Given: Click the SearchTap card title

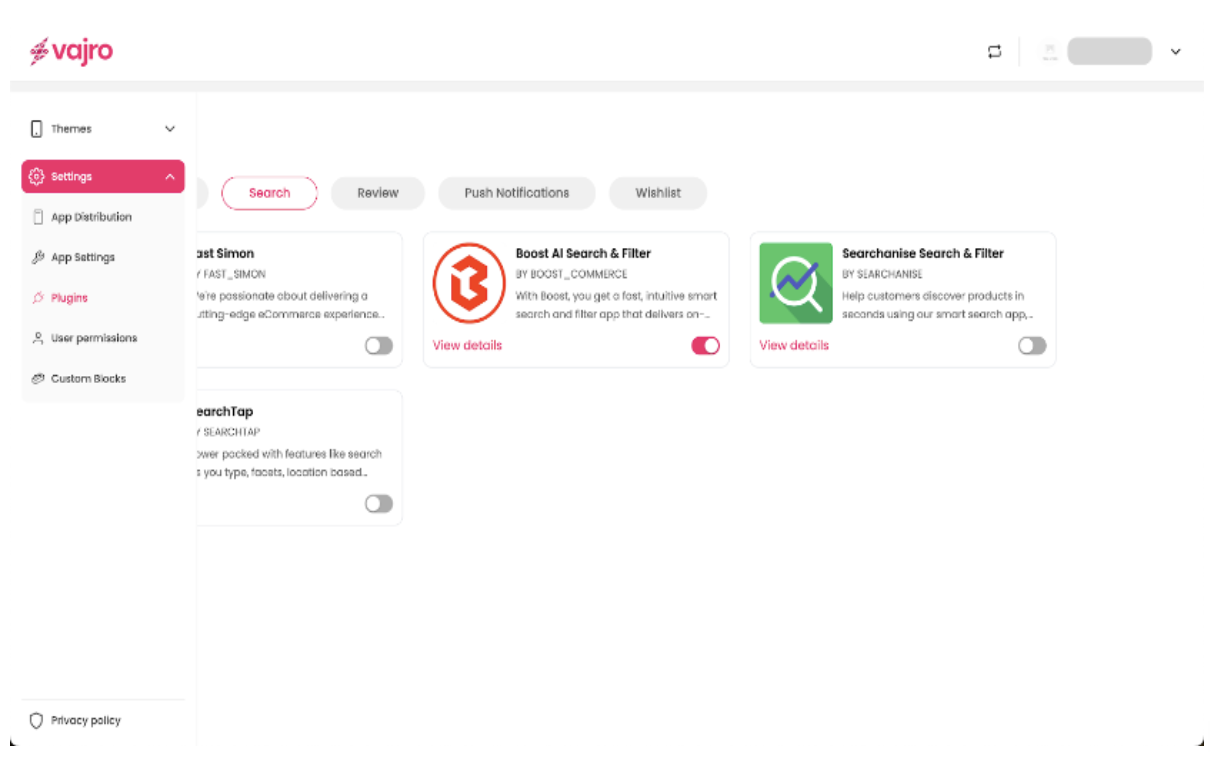Looking at the screenshot, I should [226, 412].
